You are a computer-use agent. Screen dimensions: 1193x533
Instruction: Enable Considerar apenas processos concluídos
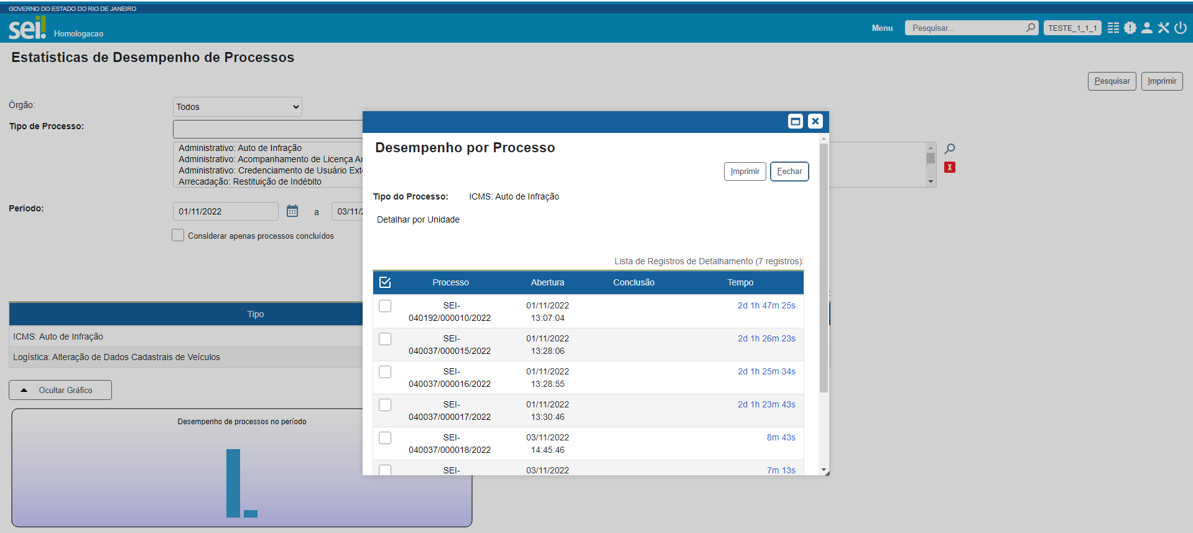click(178, 236)
